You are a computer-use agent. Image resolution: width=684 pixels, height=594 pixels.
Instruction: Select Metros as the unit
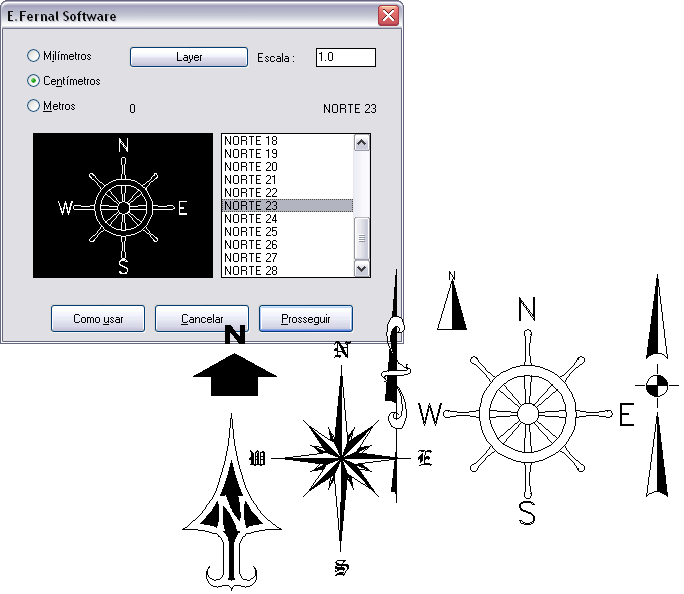click(34, 105)
